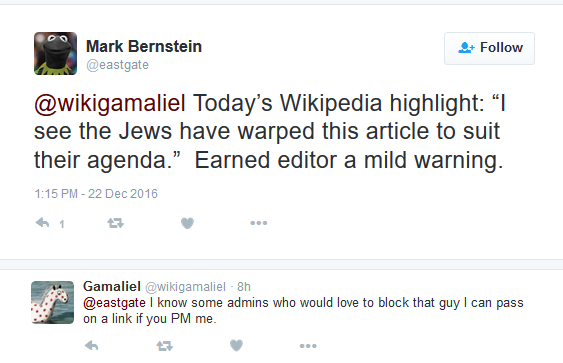Screen dimensions: 563x363
Task: Open more options on Mark Bernstein's tweet
Action: [259, 223]
